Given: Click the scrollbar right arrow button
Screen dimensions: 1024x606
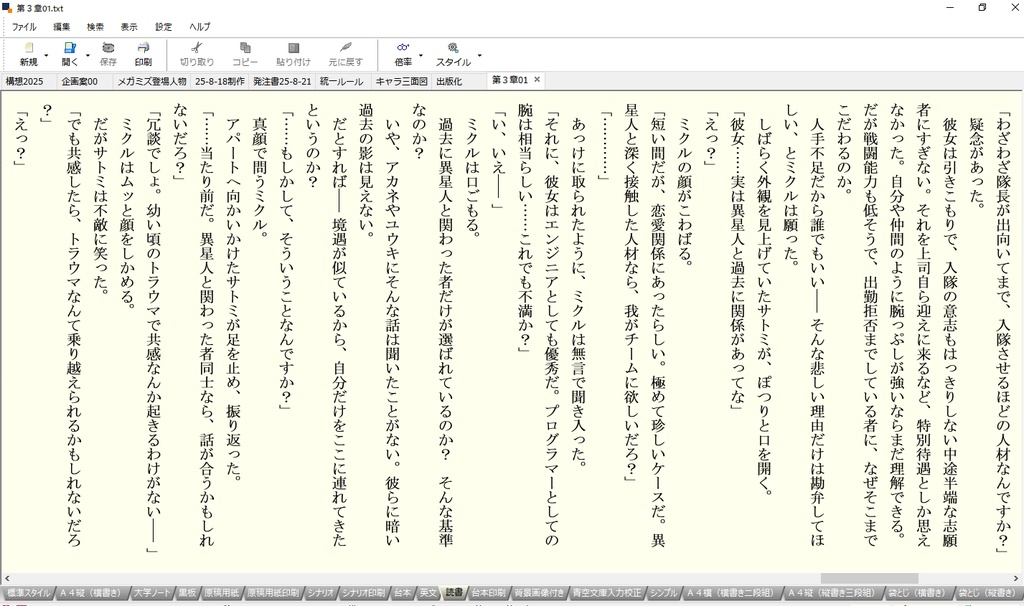Looking at the screenshot, I should click(1016, 579).
